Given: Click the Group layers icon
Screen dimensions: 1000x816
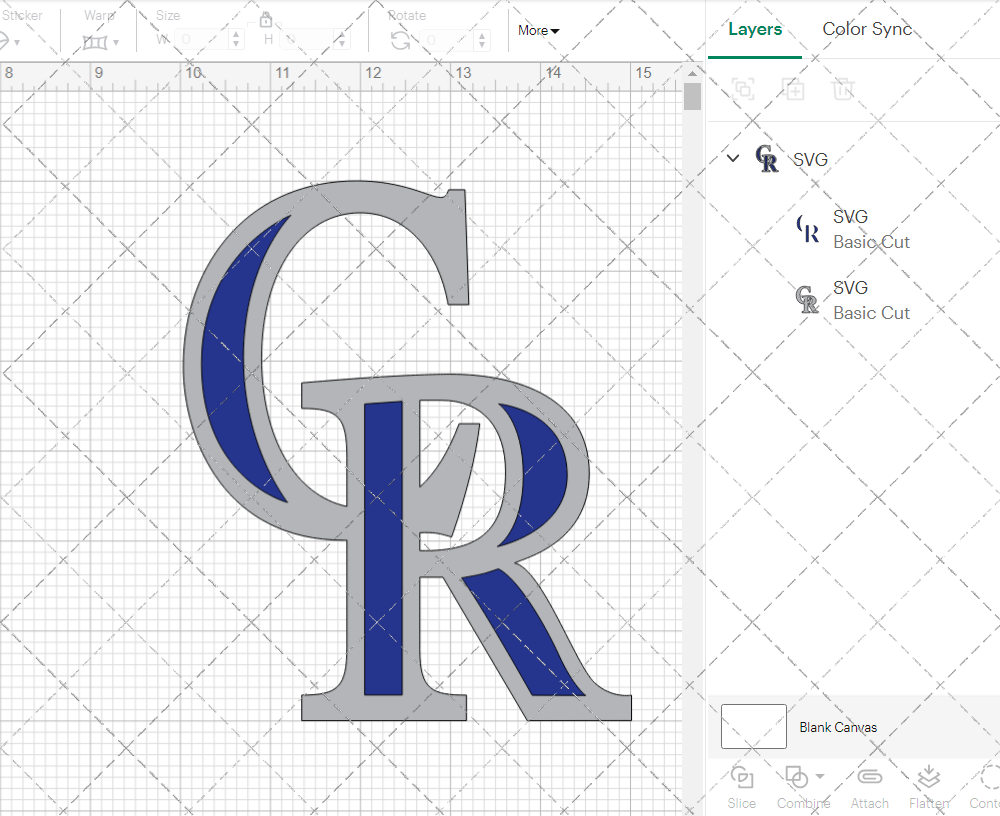Looking at the screenshot, I should pyautogui.click(x=742, y=89).
